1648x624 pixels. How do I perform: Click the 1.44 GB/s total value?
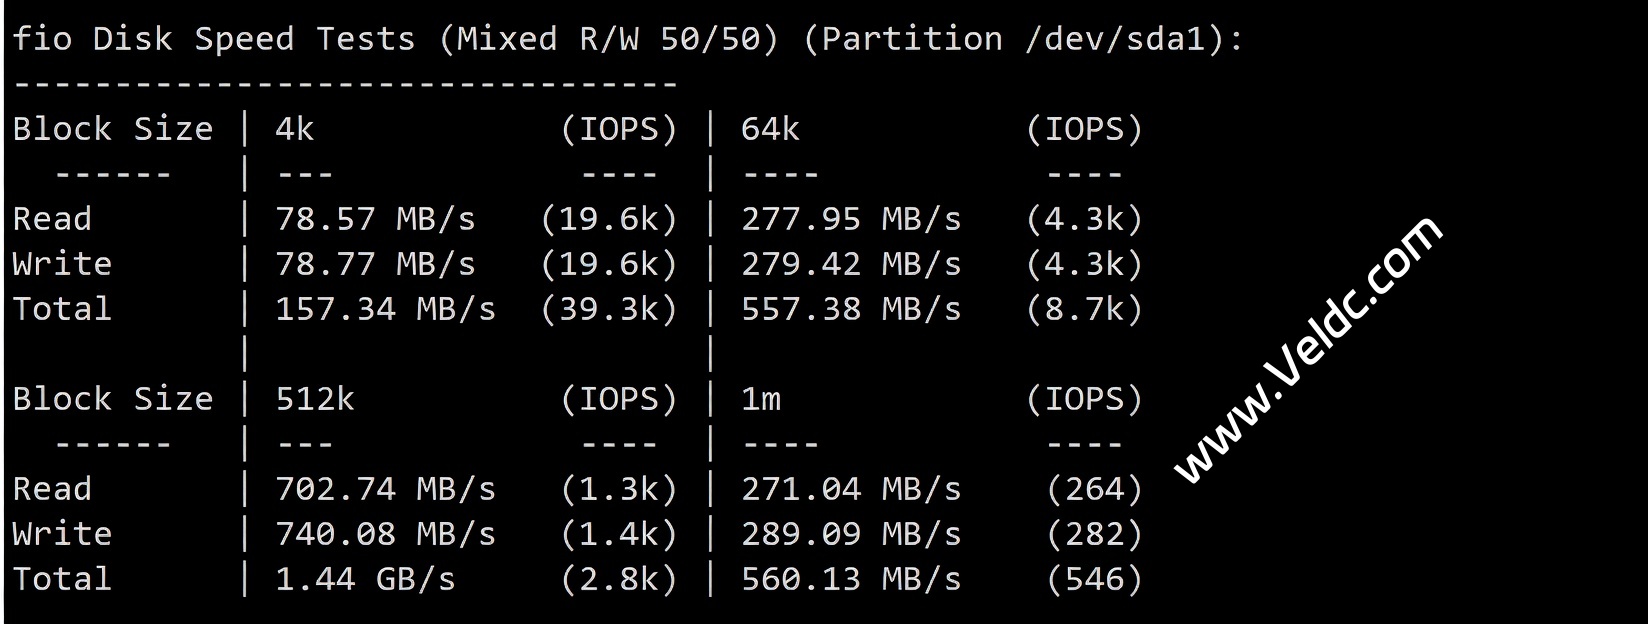tap(365, 580)
